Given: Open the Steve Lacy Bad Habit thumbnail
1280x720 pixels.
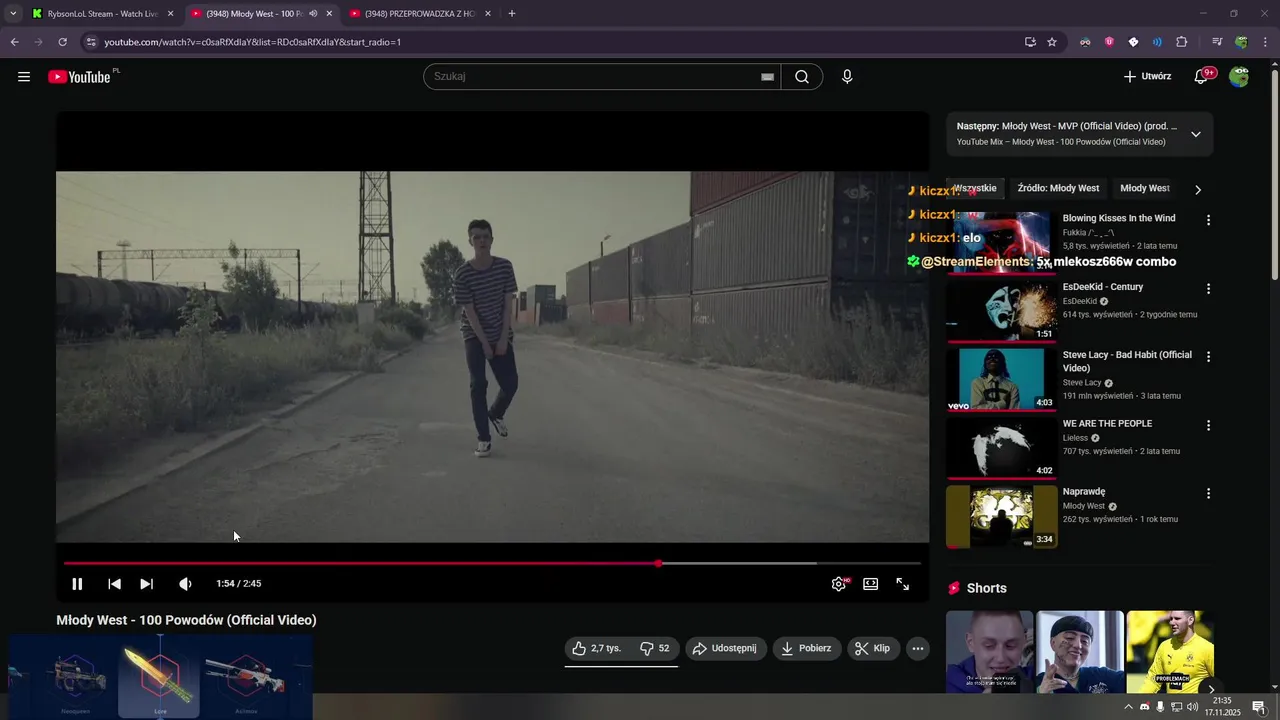Looking at the screenshot, I should point(1001,379).
